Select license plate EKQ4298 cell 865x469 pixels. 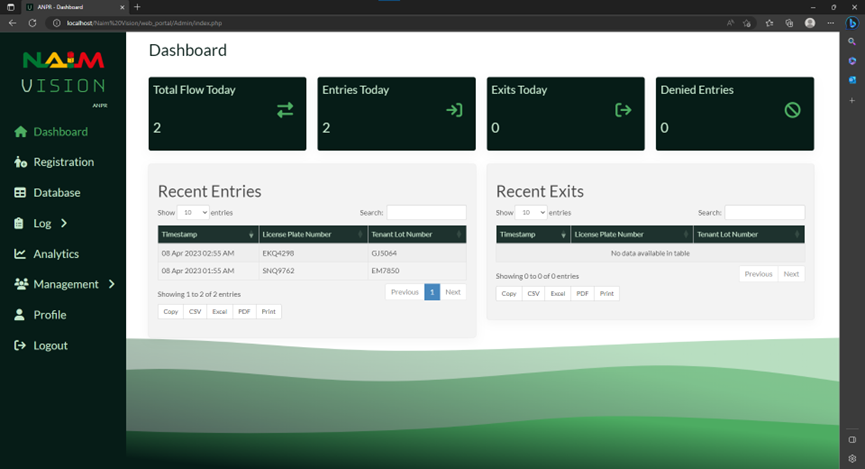pyautogui.click(x=313, y=253)
